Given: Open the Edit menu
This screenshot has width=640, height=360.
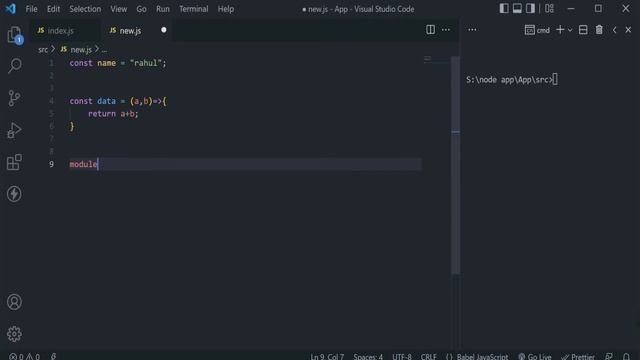Looking at the screenshot, I should (x=53, y=9).
